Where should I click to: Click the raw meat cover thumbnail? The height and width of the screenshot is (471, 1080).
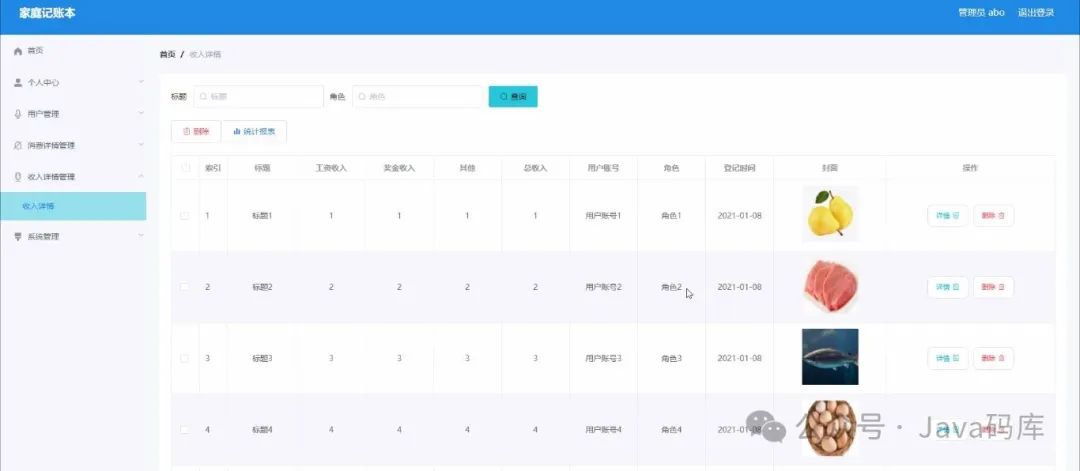tap(830, 286)
